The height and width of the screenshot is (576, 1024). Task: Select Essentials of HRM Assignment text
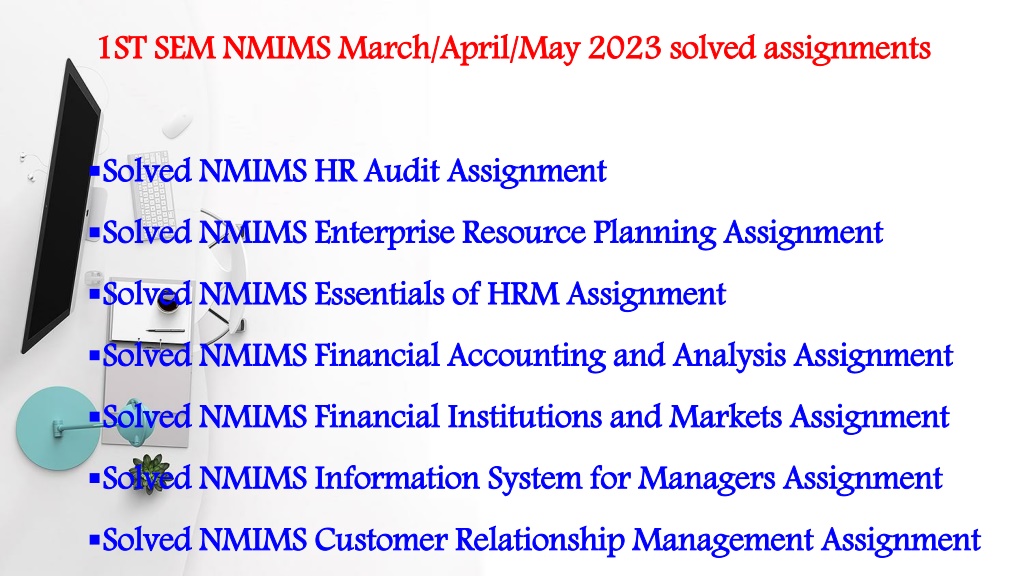pos(414,295)
